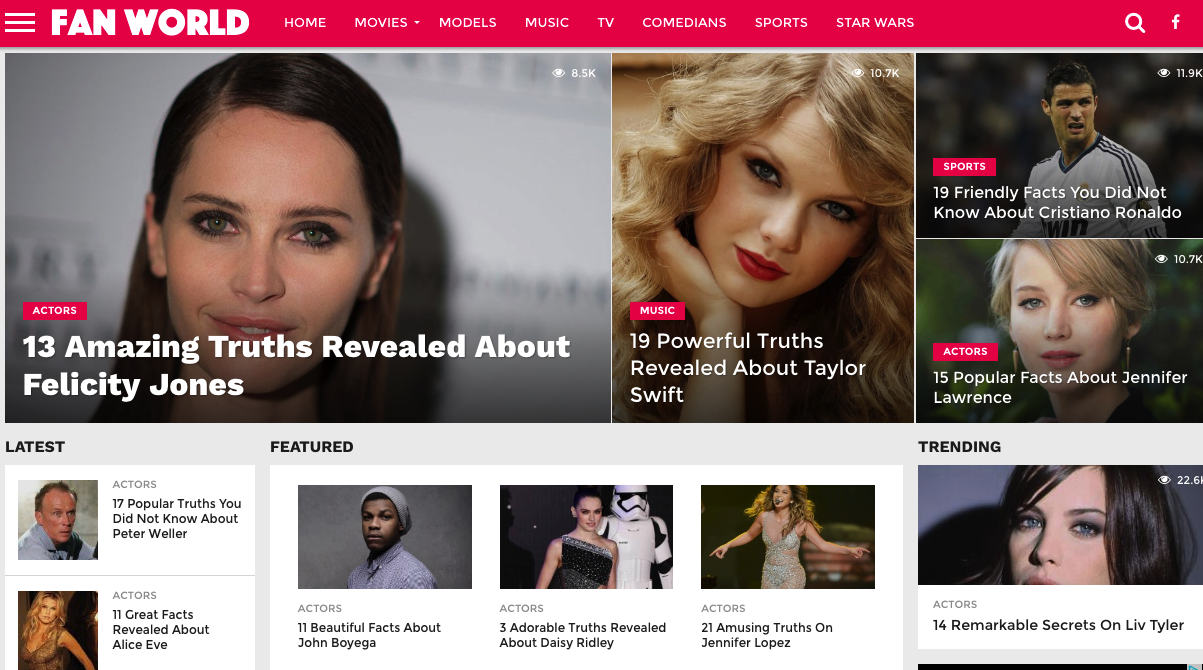Click the FAN WORLD logo
This screenshot has height=670, width=1203.
pos(150,22)
